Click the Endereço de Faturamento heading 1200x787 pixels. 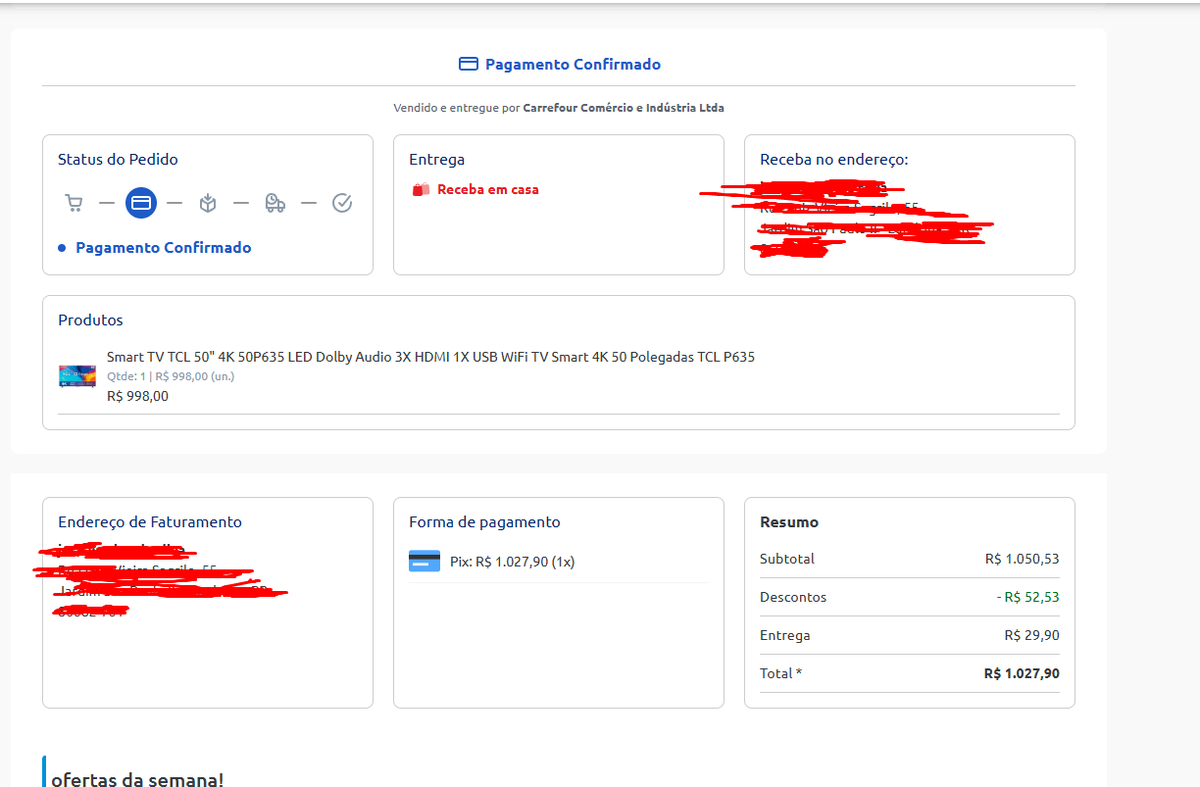pos(150,522)
